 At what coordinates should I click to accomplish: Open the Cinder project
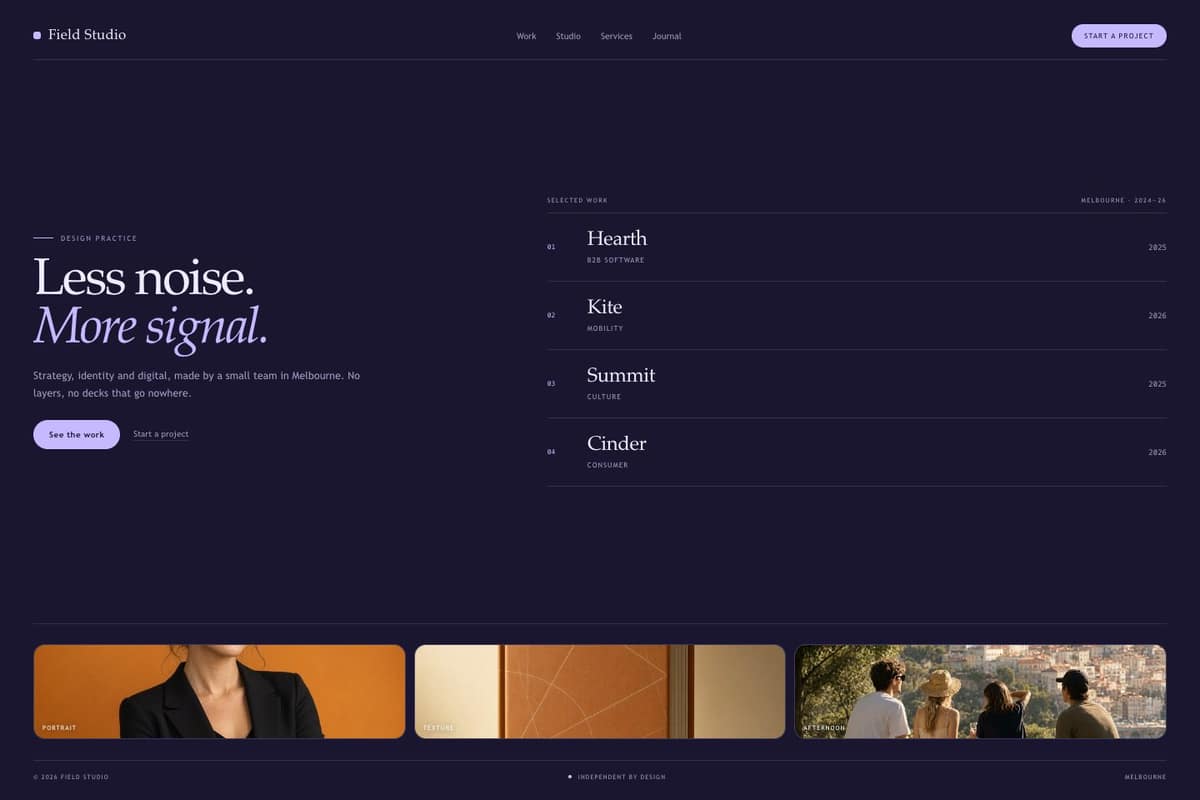pyautogui.click(x=857, y=452)
